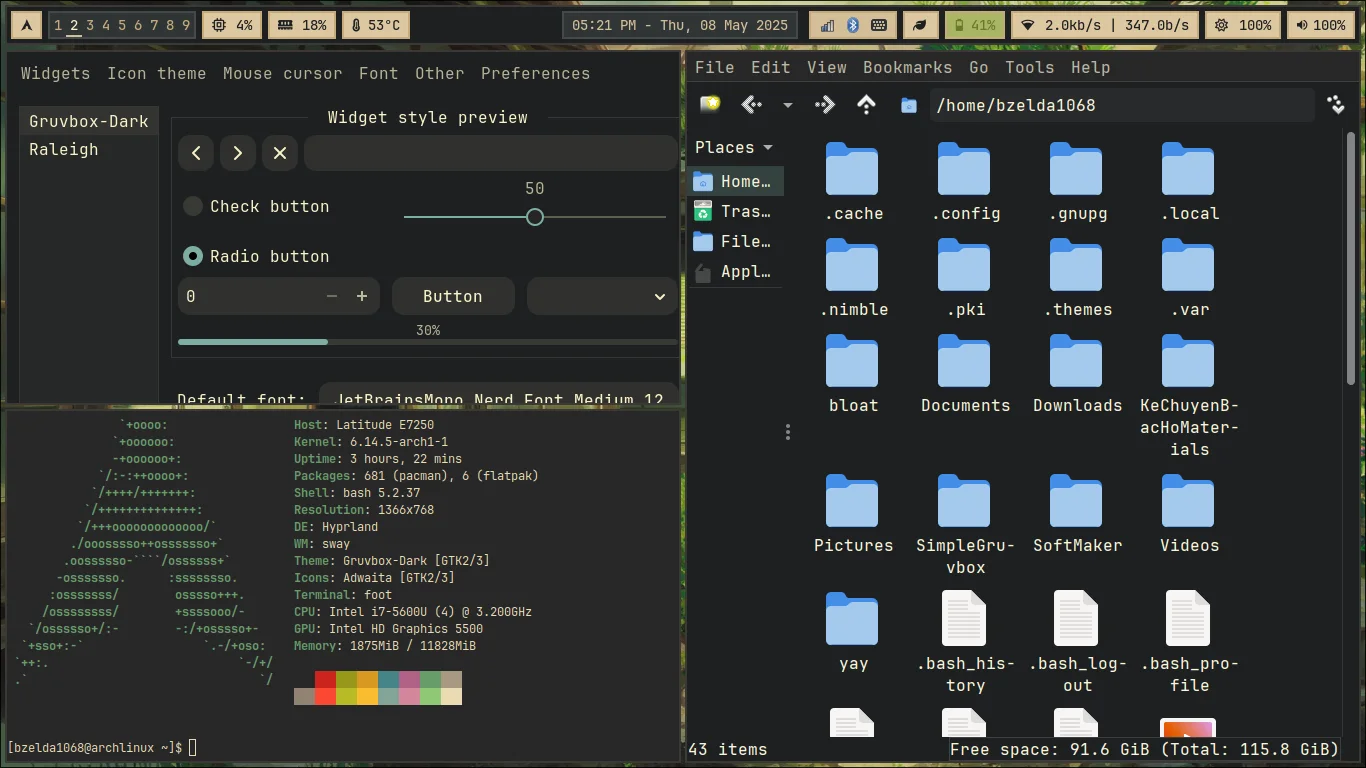This screenshot has height=768, width=1366.
Task: Increase the spin box value with plus
Action: [362, 296]
